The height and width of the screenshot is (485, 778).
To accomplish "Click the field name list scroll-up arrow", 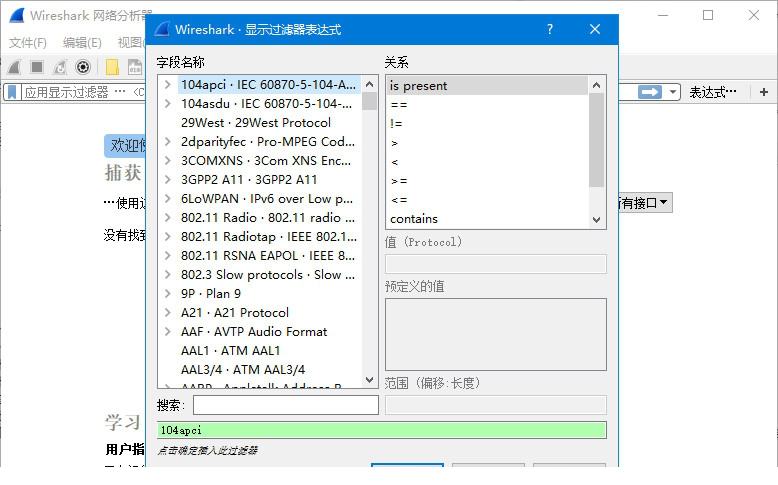I will (369, 84).
